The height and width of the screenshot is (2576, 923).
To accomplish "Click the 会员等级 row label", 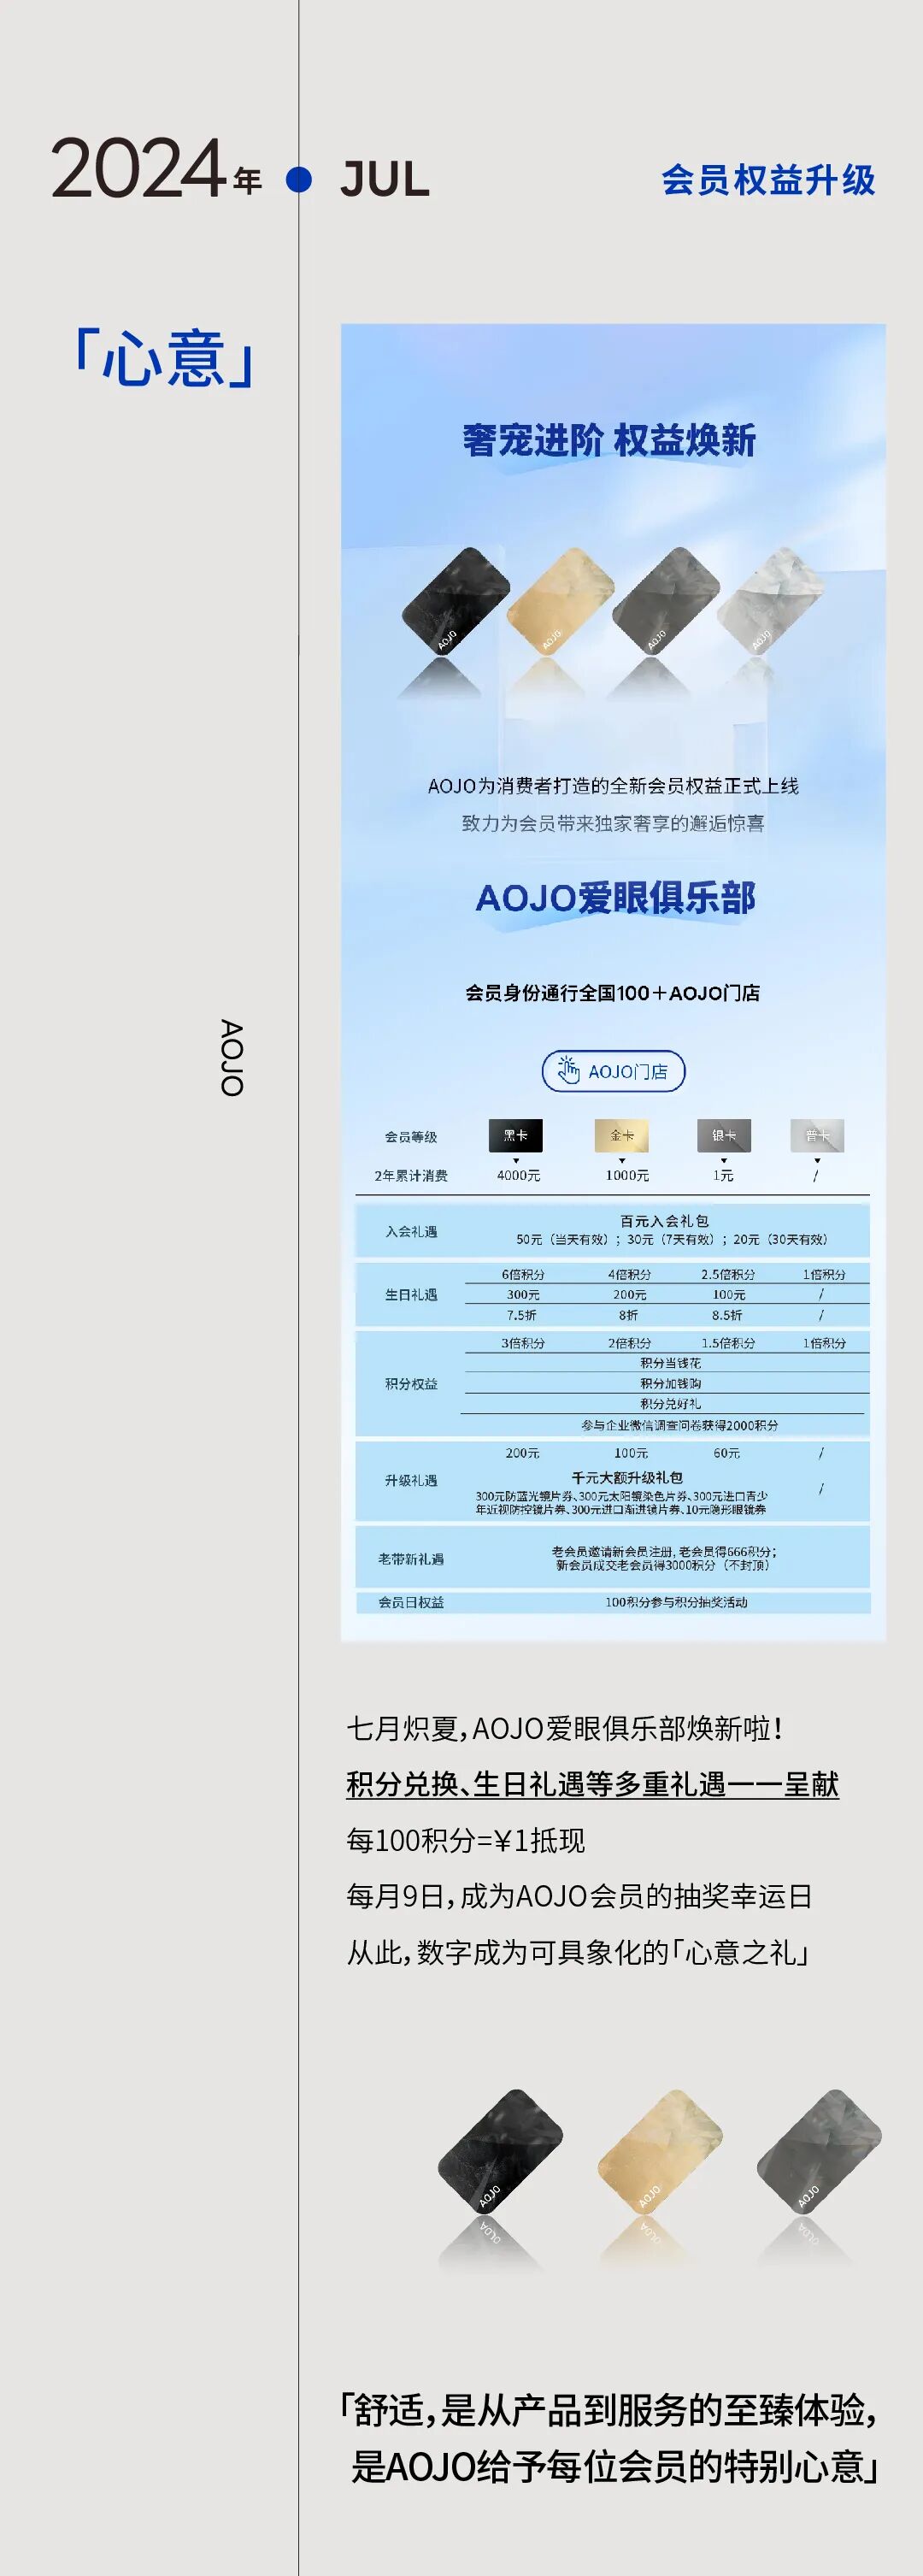I will [411, 1137].
